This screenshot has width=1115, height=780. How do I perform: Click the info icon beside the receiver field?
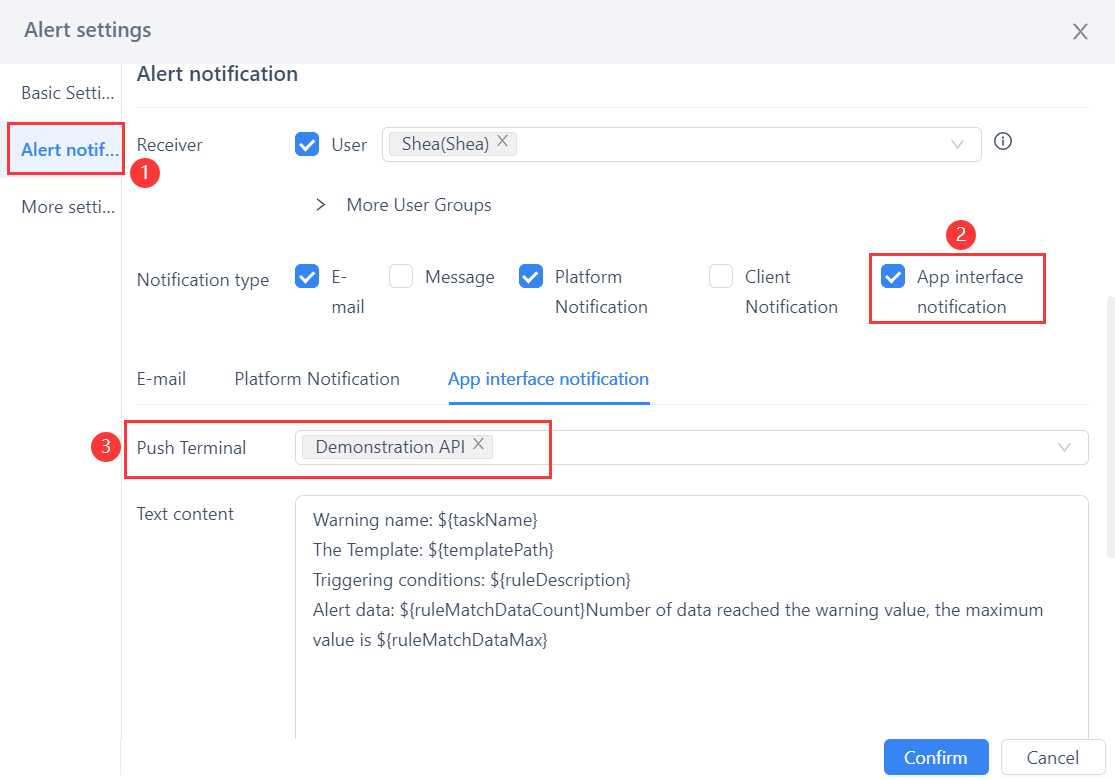pos(1003,141)
